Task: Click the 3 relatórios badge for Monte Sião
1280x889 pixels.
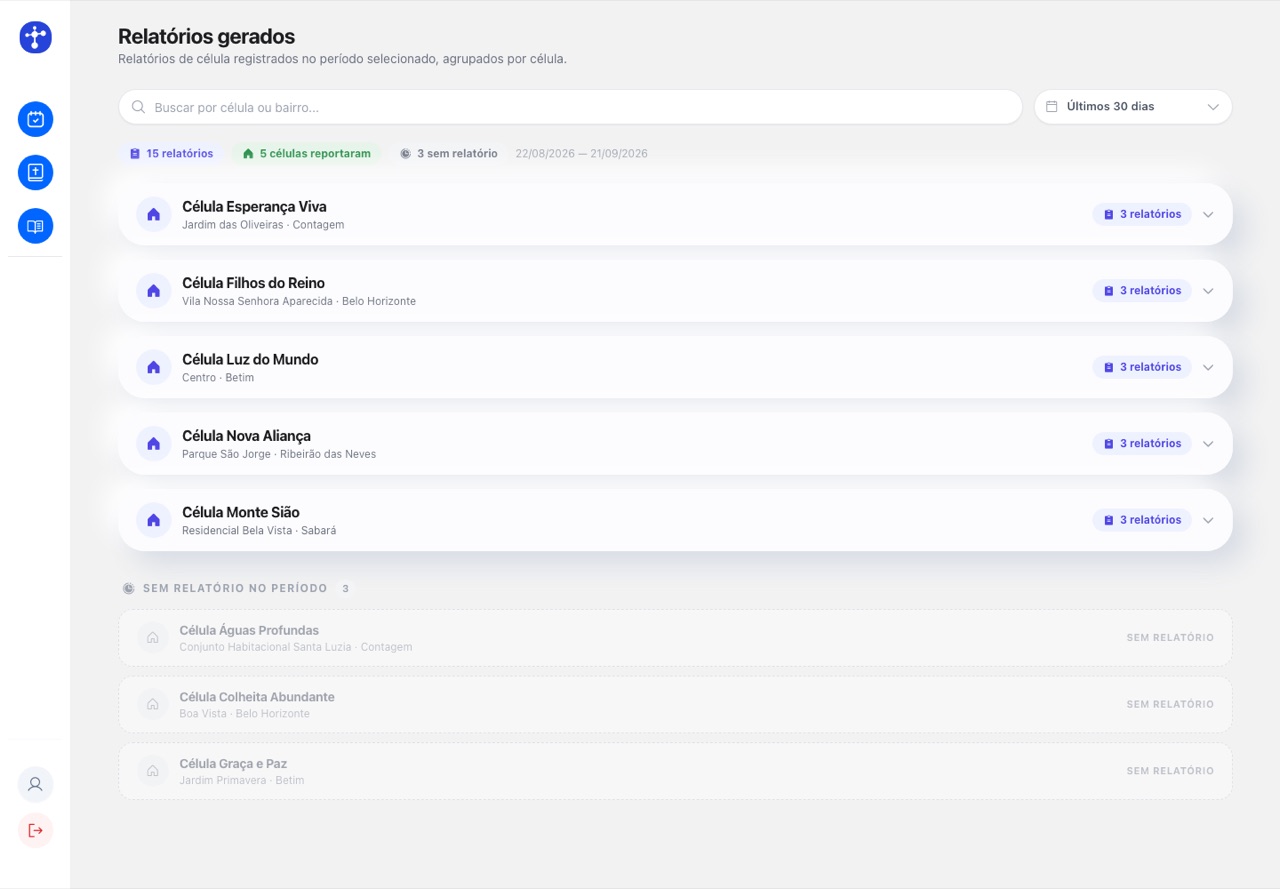Action: click(1142, 520)
